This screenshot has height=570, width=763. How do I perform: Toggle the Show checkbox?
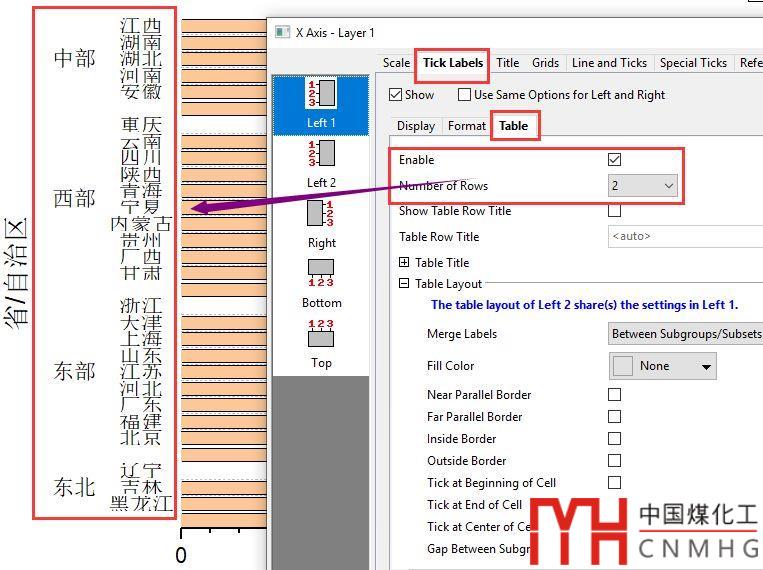395,95
